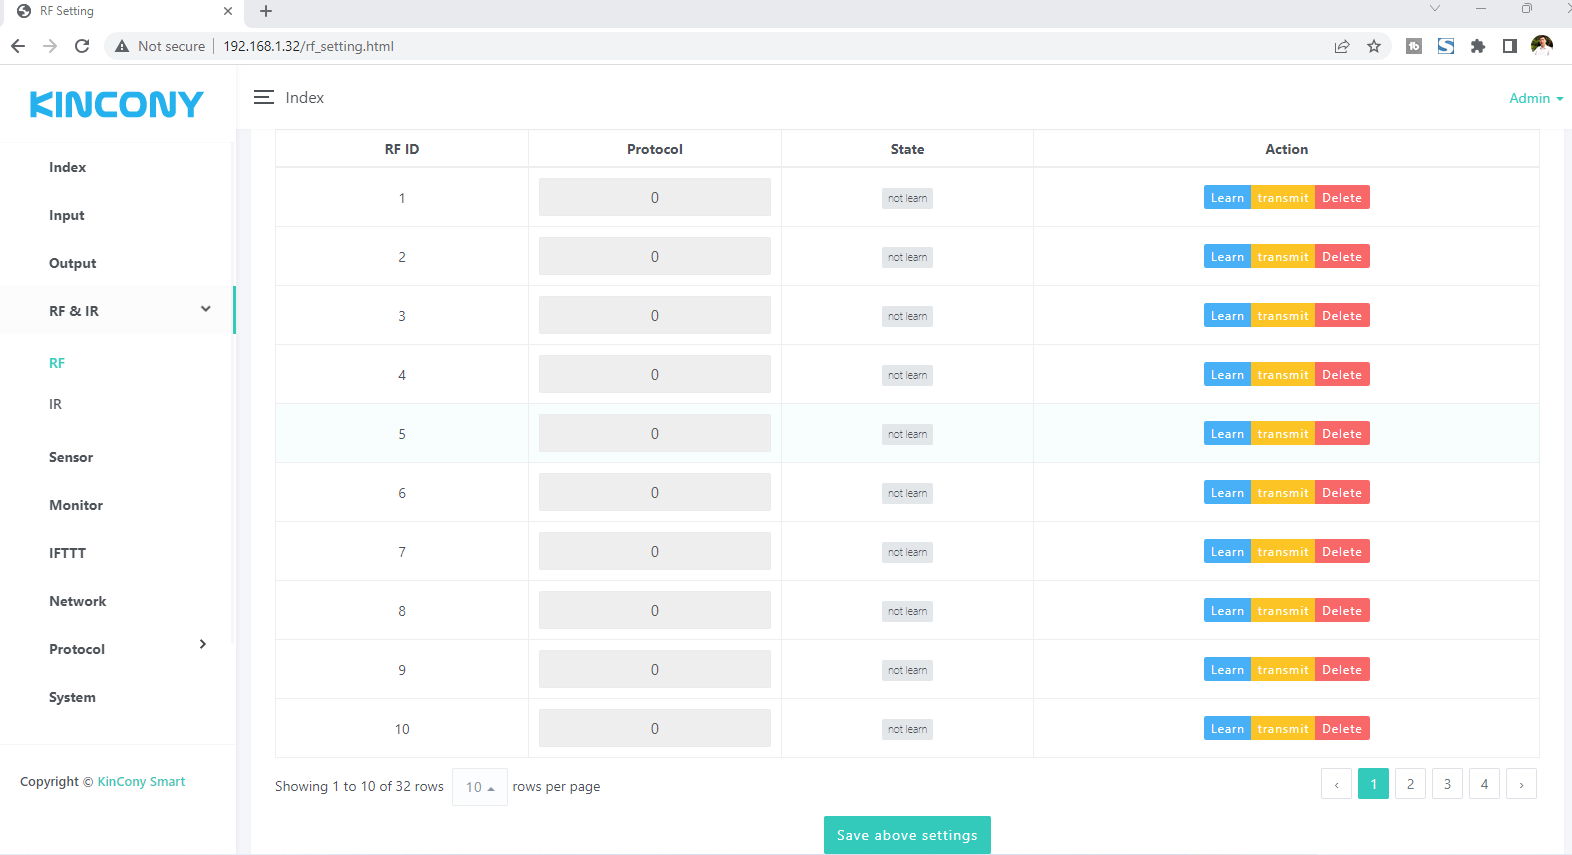Click Learn button for RF ID 1

[x=1227, y=198]
